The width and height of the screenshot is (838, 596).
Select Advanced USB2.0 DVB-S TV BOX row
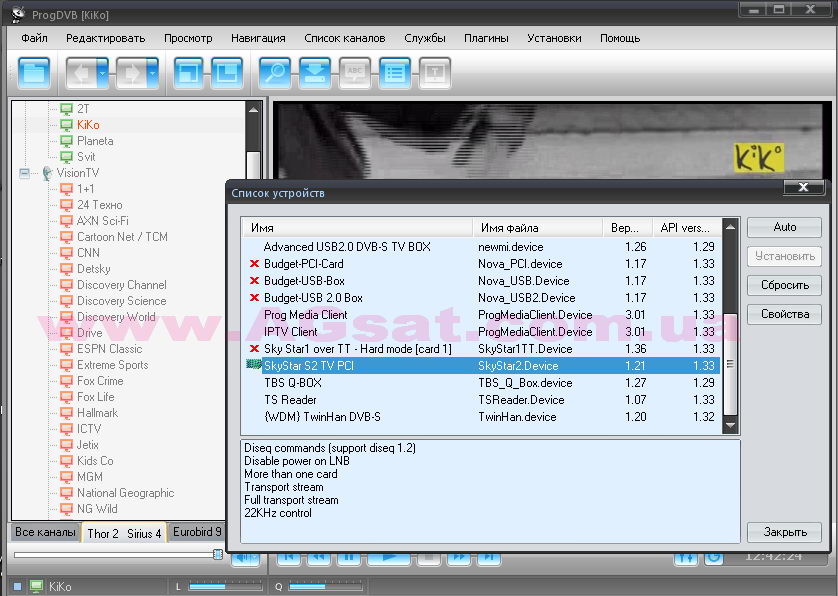481,247
